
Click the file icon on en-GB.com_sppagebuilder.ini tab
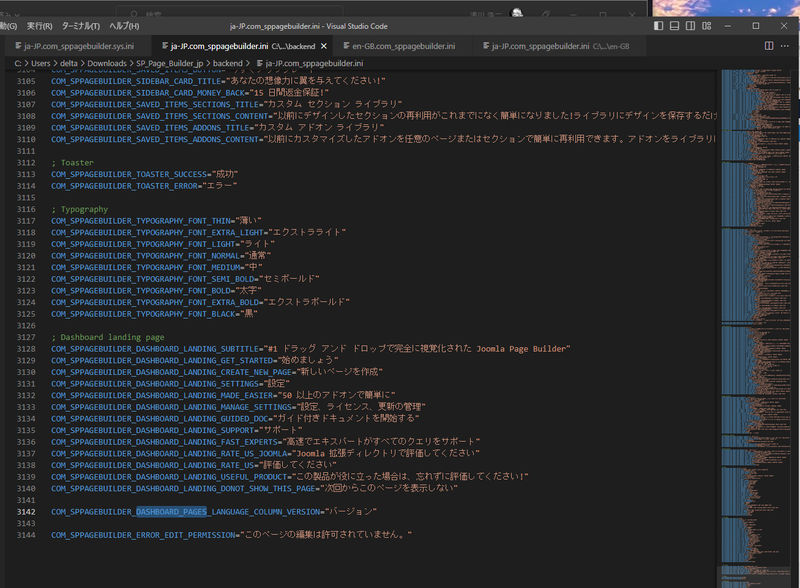click(x=344, y=46)
